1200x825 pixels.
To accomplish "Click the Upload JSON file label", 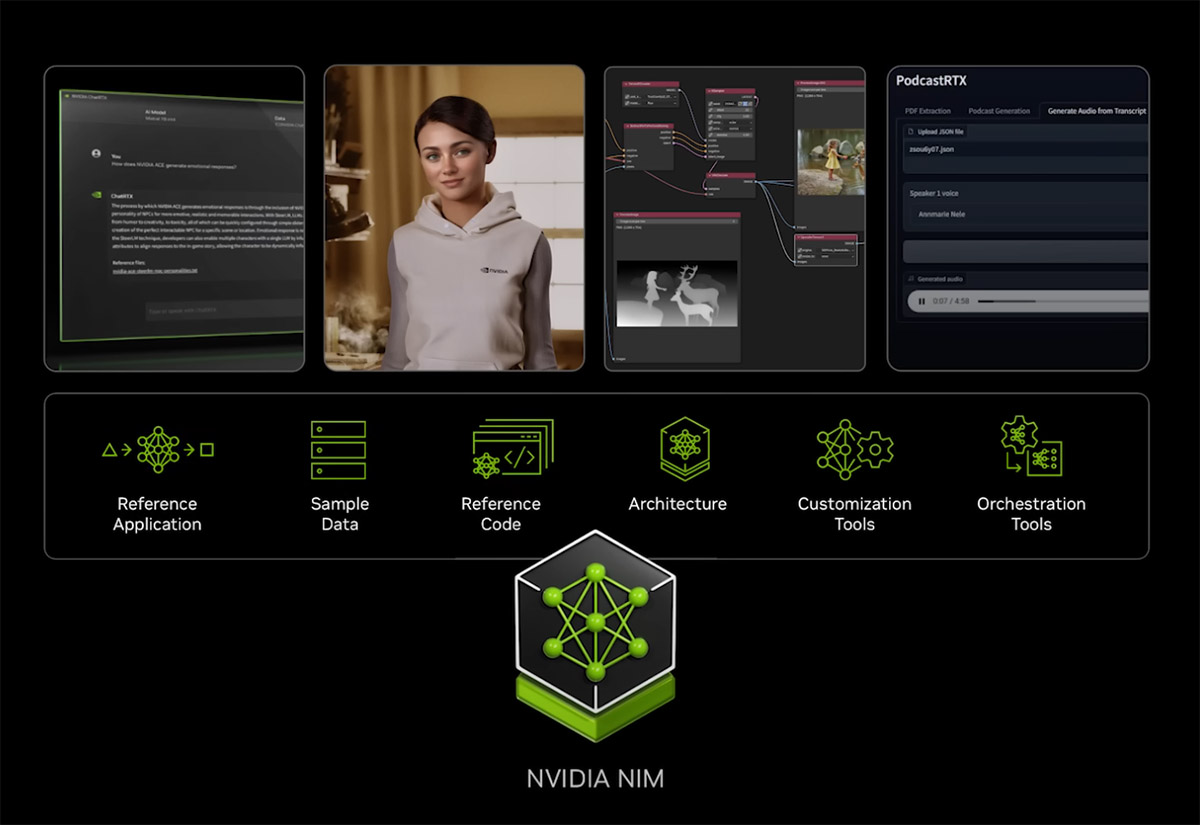I will [x=941, y=132].
